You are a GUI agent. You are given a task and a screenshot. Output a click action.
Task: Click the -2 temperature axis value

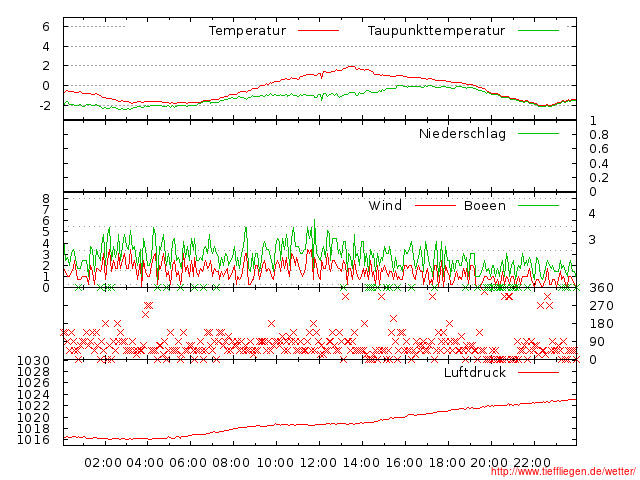pyautogui.click(x=44, y=105)
